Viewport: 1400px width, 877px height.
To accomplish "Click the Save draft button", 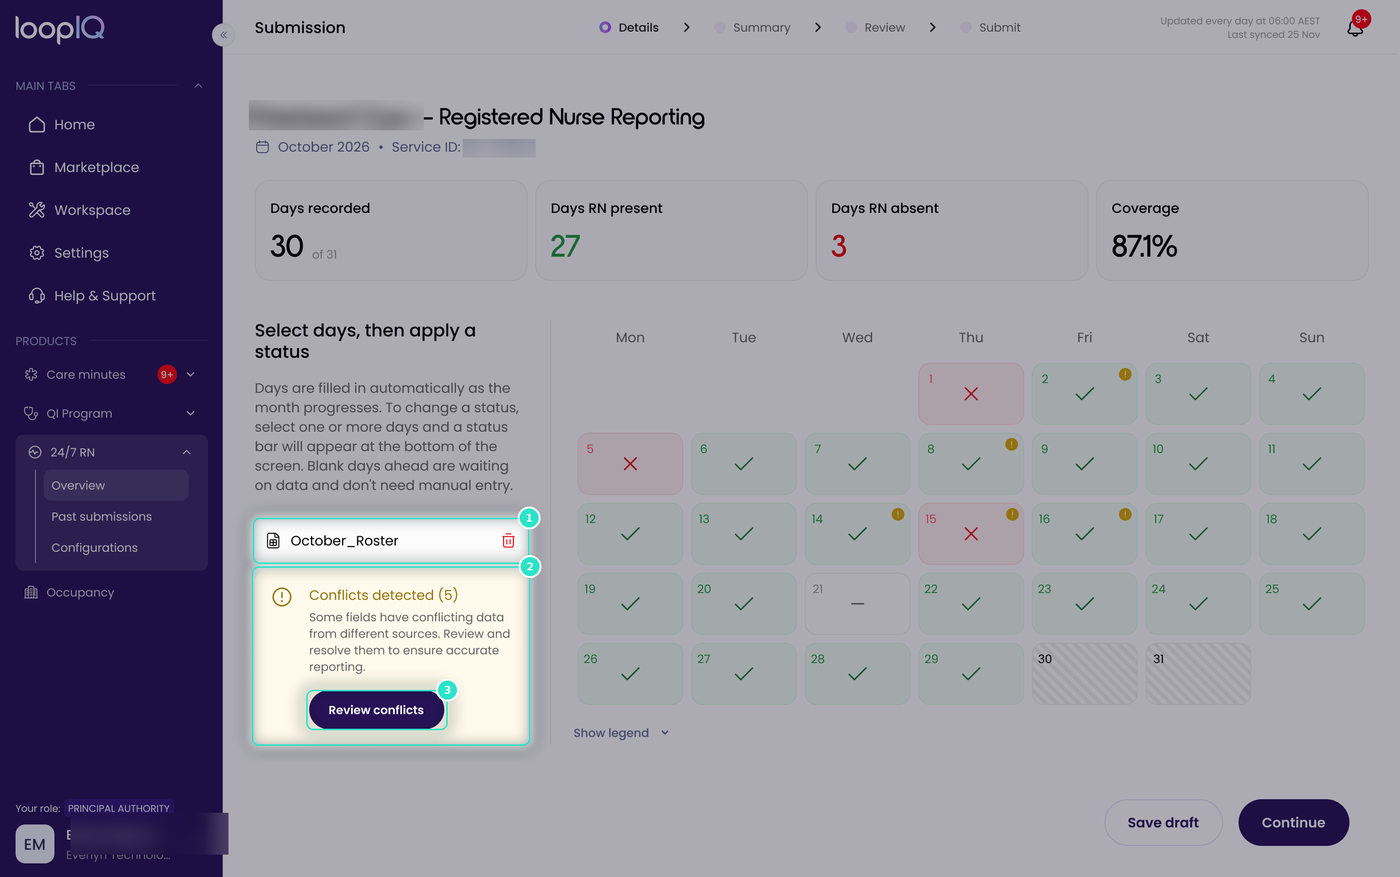I will click(x=1163, y=822).
